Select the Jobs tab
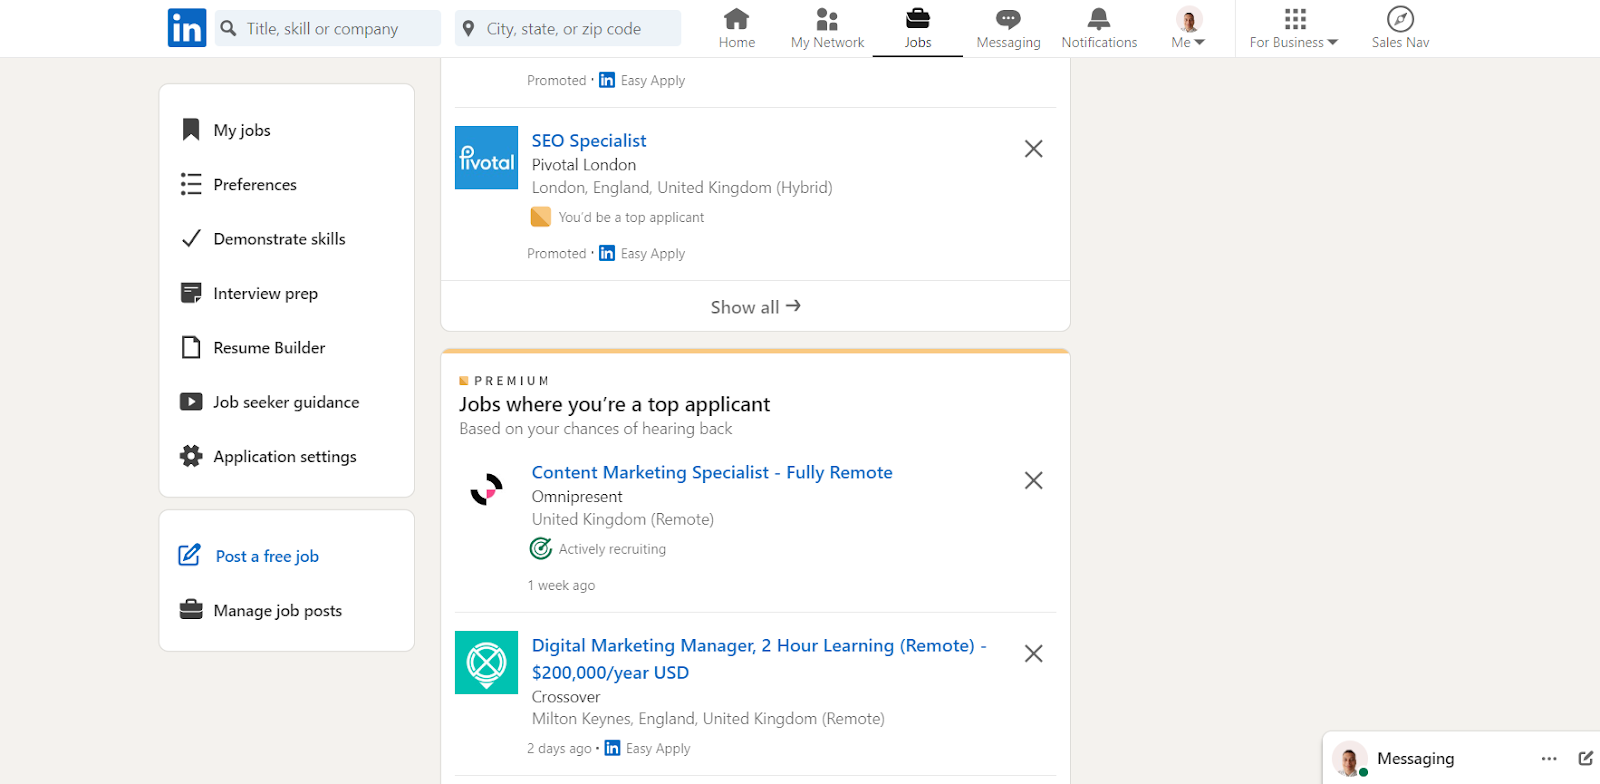Screen dimensions: 1600x784 coord(917,28)
